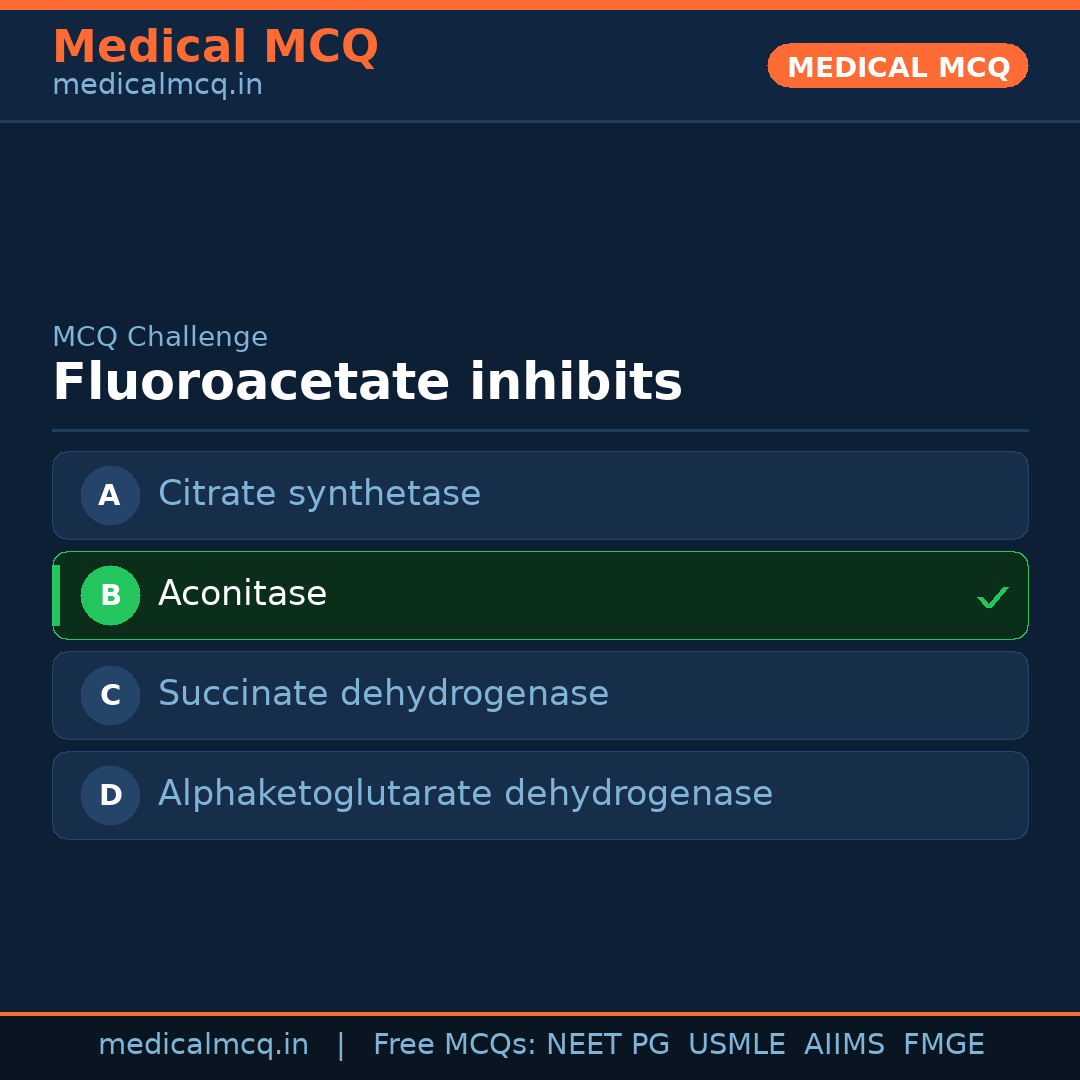Click the letter D circle badge

point(110,795)
